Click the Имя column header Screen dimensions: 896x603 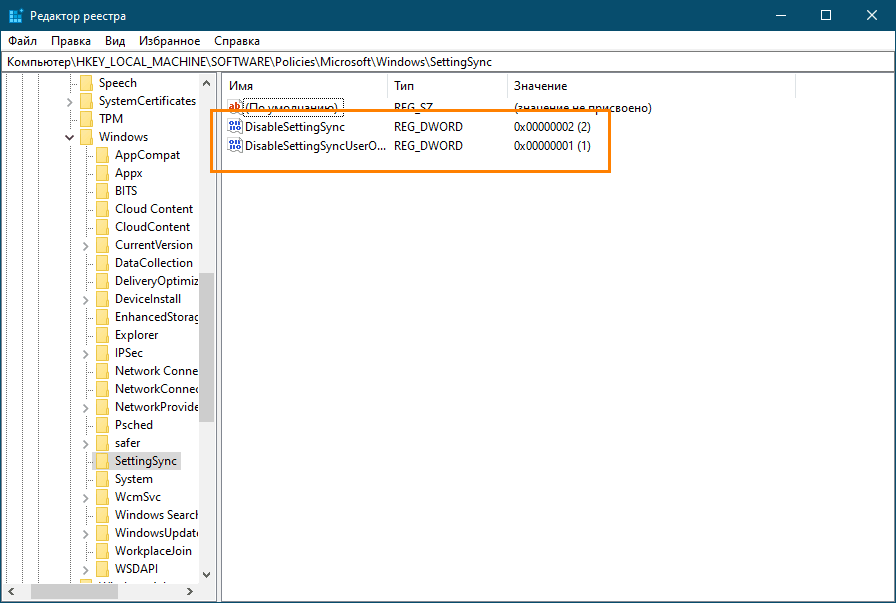coord(241,86)
